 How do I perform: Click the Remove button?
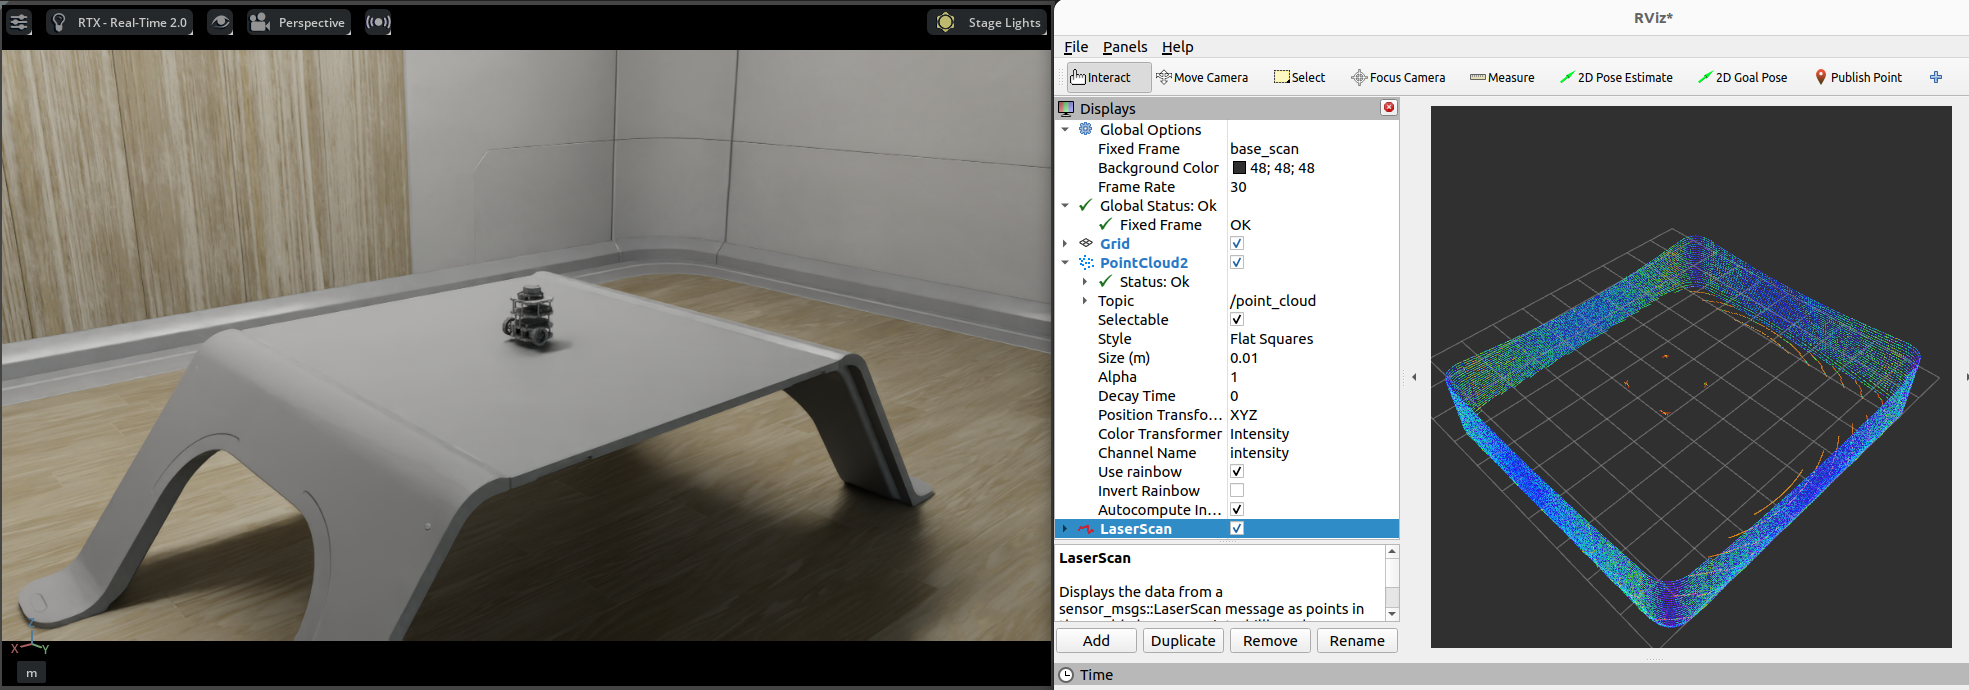click(x=1270, y=641)
